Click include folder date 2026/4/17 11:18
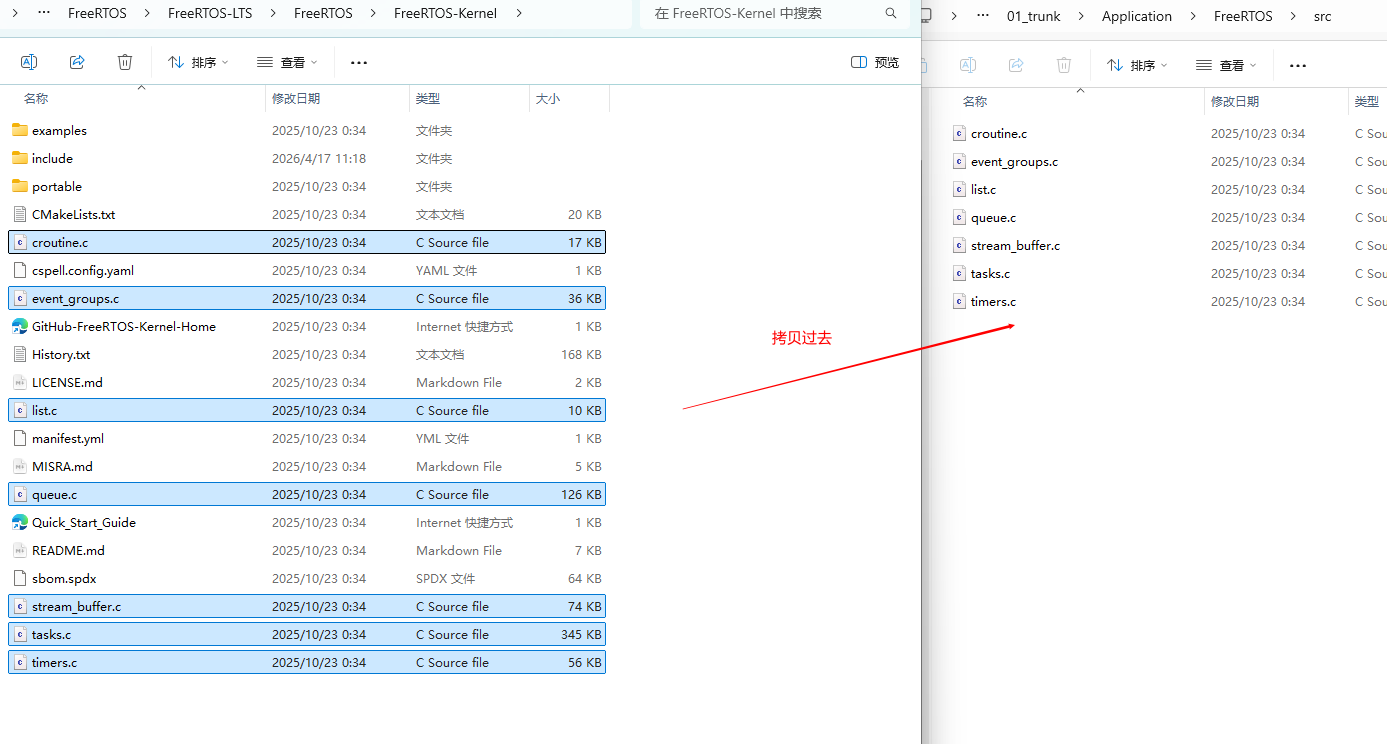This screenshot has height=744, width=1387. pos(319,158)
